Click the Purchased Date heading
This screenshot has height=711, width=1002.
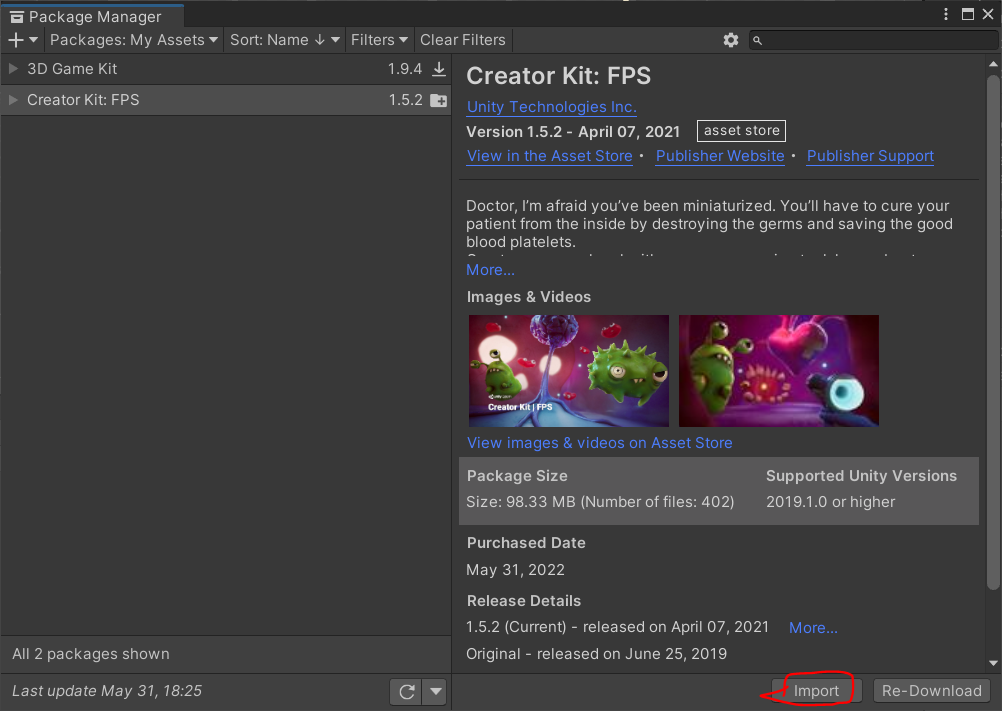click(526, 543)
